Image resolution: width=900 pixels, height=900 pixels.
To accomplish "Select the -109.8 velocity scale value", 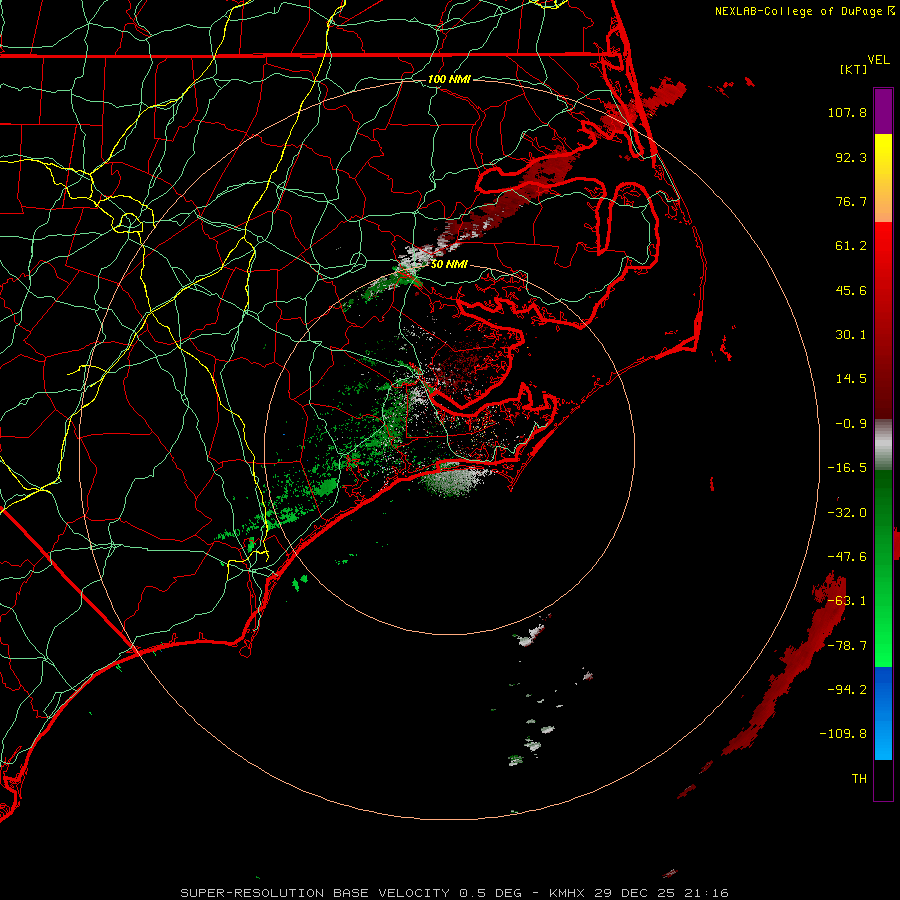I will click(844, 734).
